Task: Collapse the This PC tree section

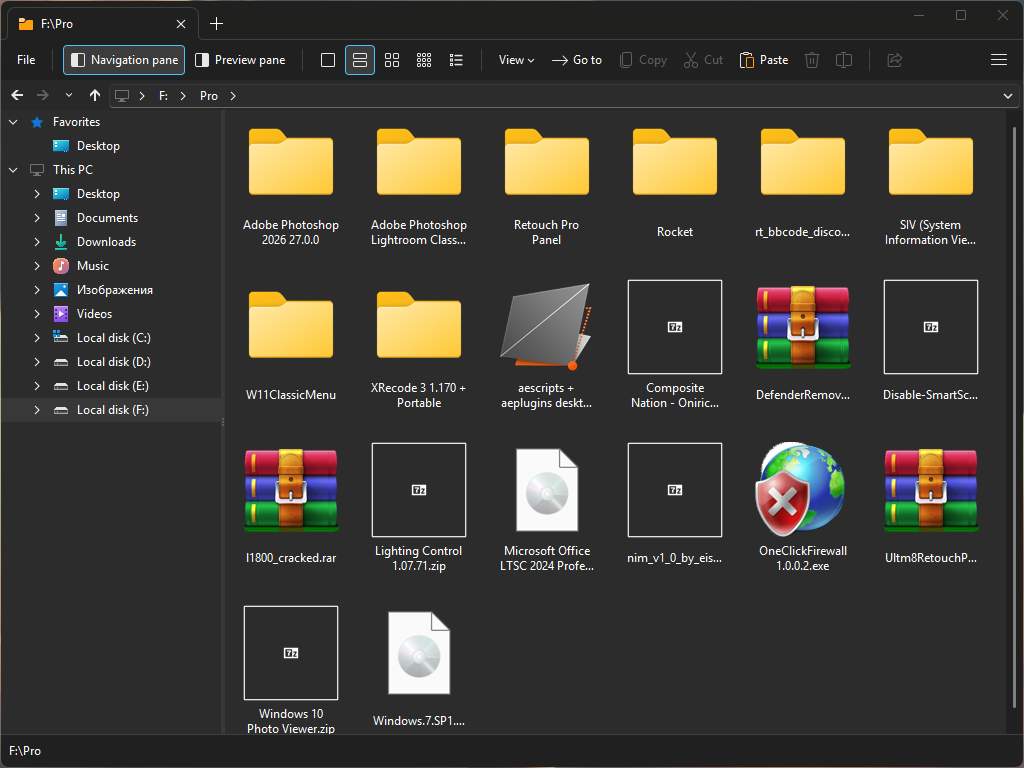Action: pyautogui.click(x=13, y=170)
